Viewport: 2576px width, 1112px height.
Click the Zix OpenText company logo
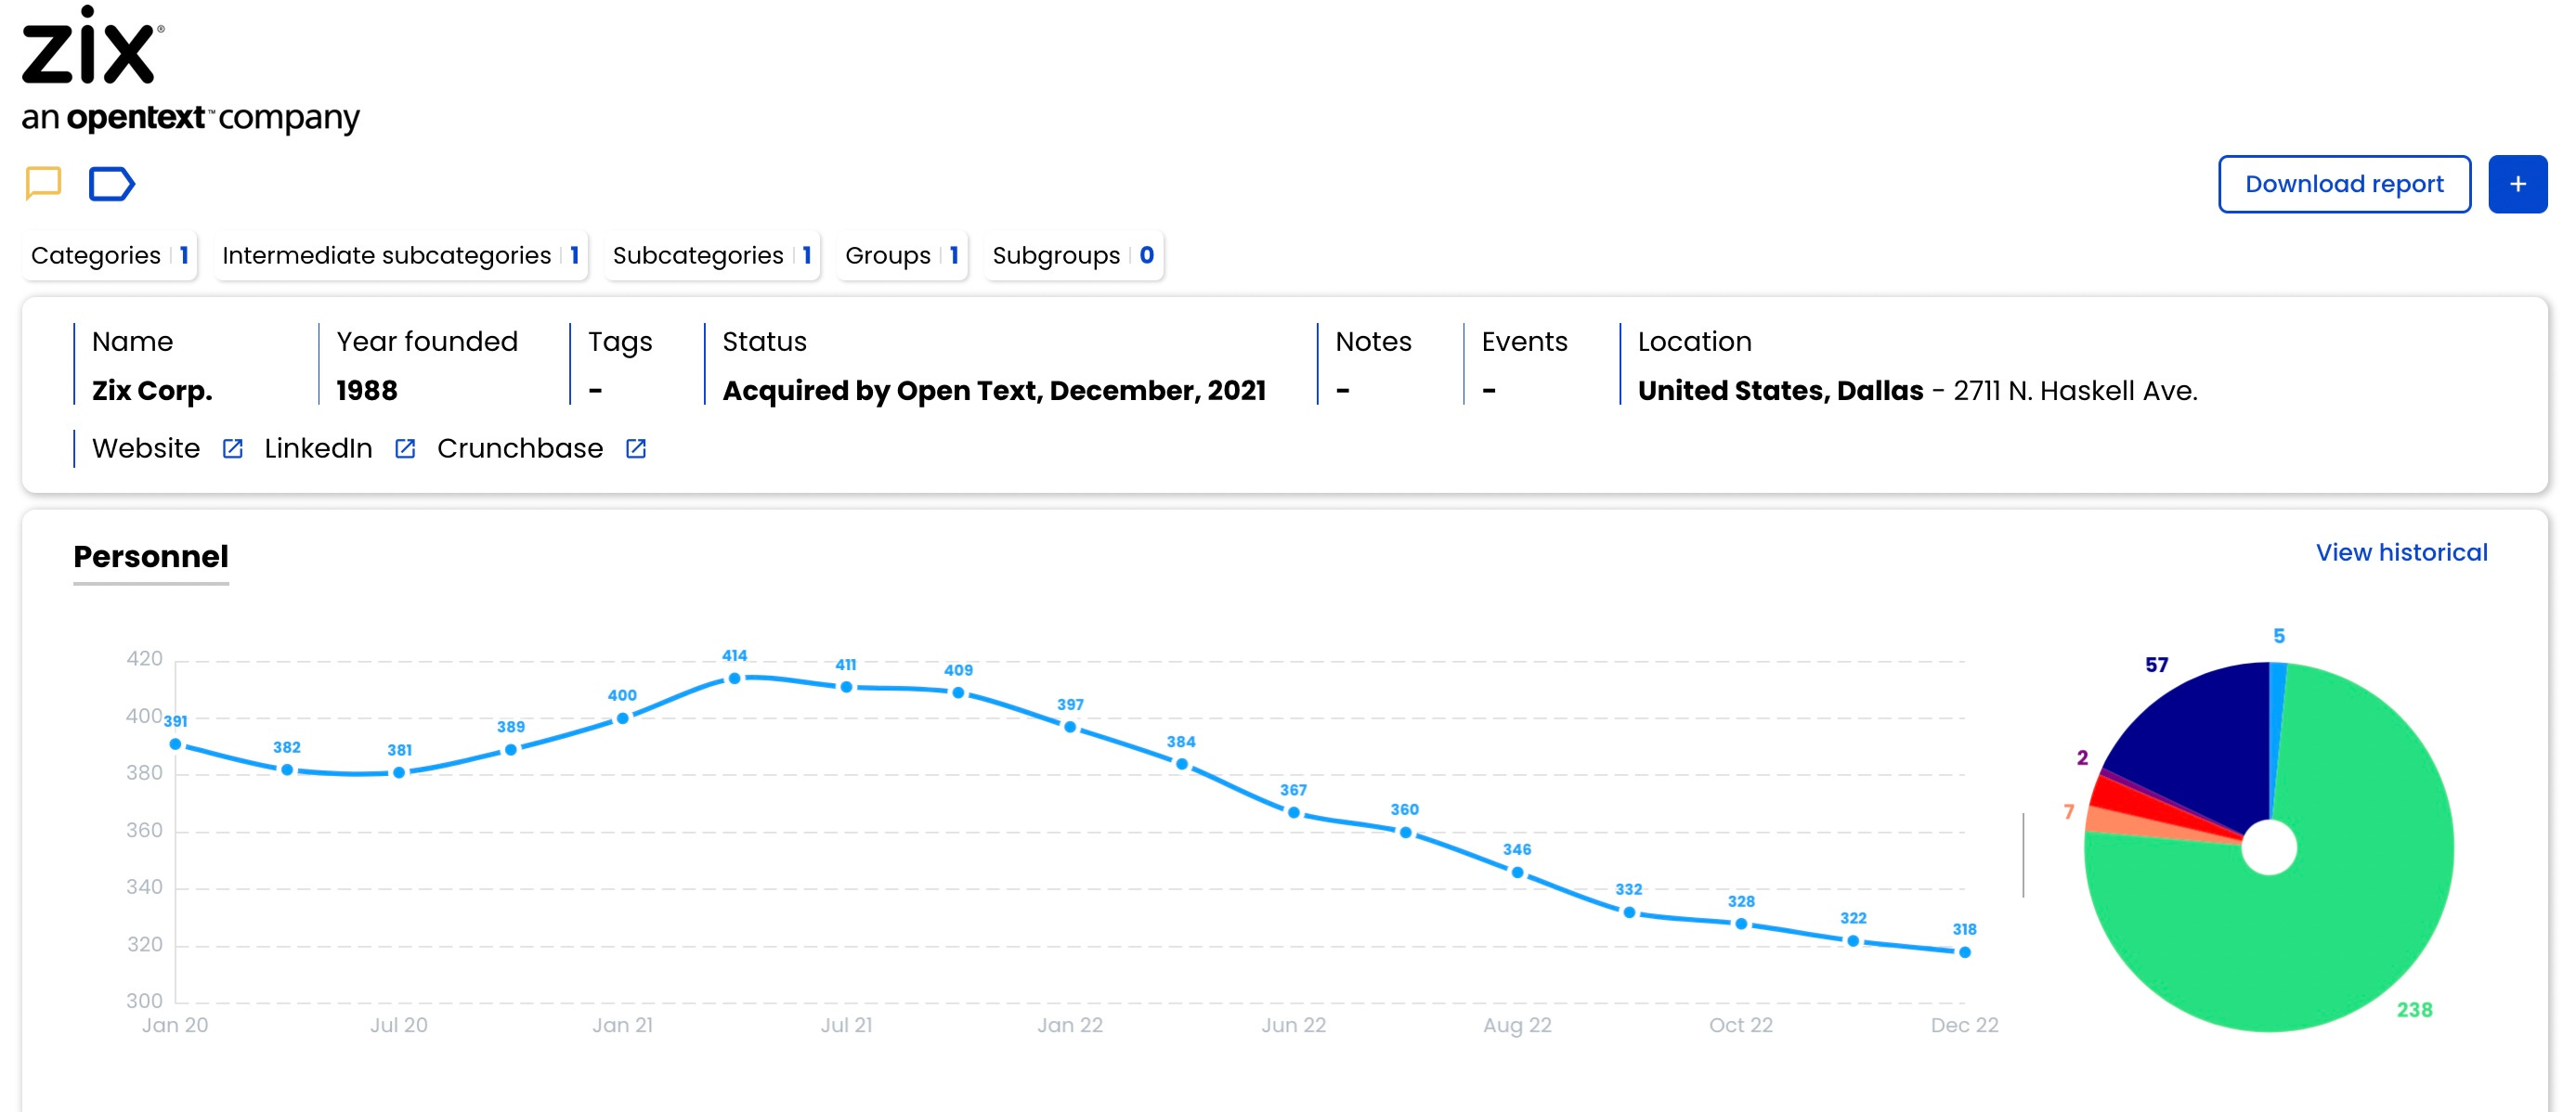[190, 70]
